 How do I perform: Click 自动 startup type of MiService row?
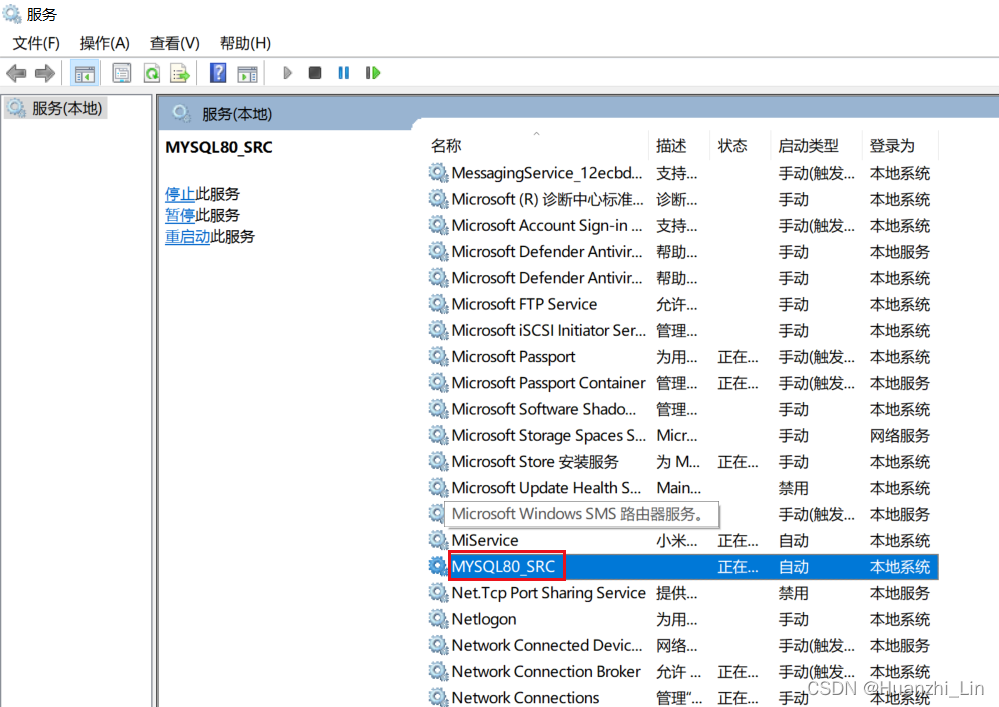click(x=794, y=541)
